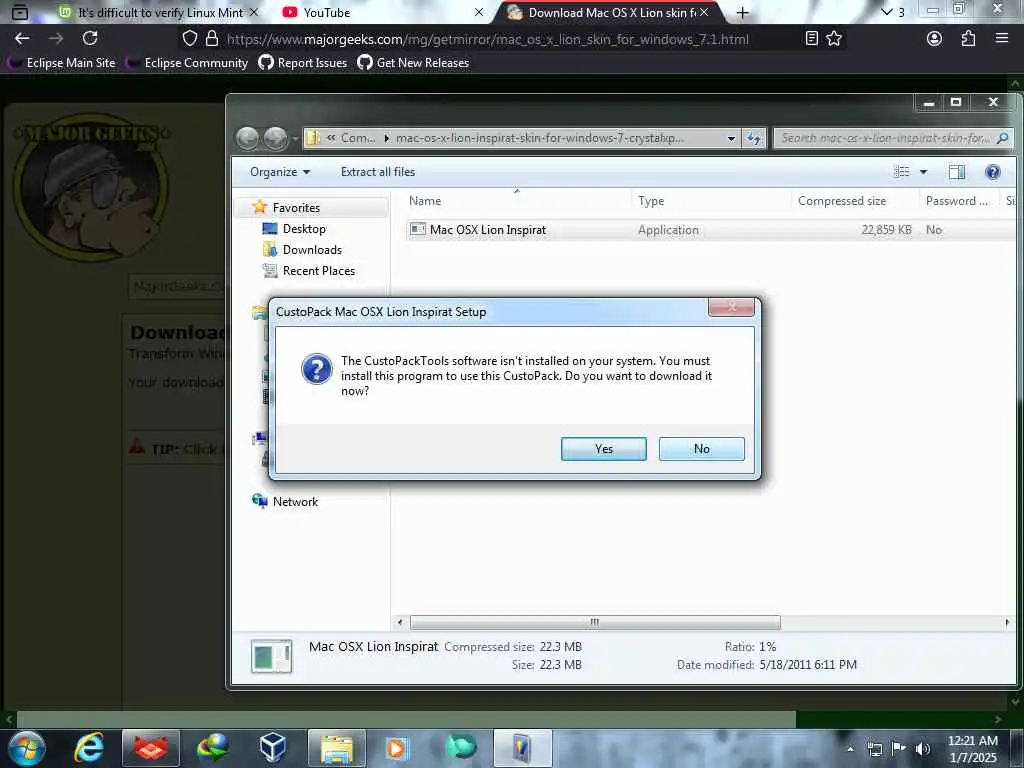This screenshot has width=1024, height=768.
Task: Click the tracking protection shield icon
Action: pyautogui.click(x=189, y=39)
